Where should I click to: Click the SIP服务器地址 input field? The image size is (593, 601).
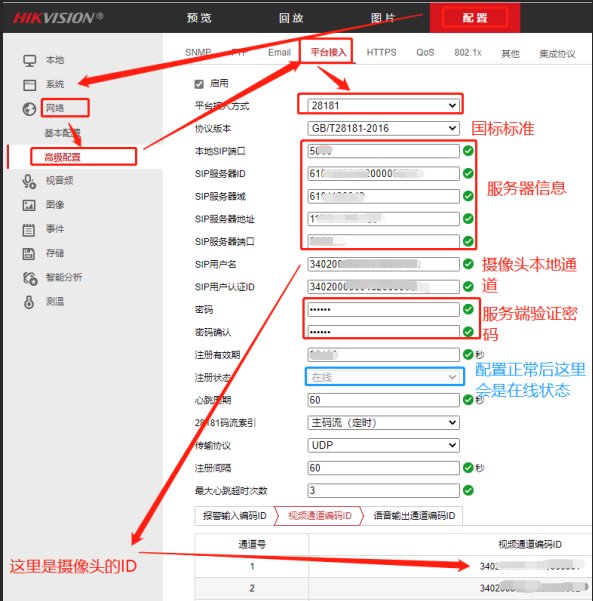383,218
